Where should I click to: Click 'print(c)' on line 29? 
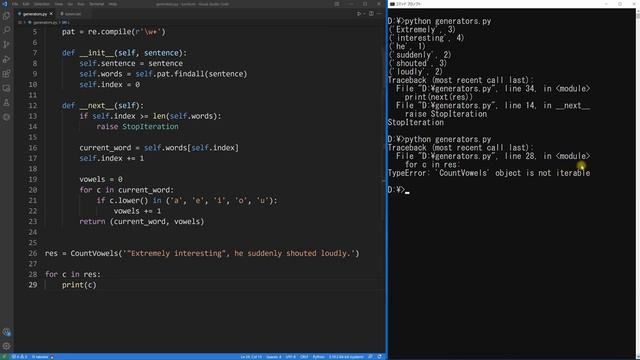(79, 285)
